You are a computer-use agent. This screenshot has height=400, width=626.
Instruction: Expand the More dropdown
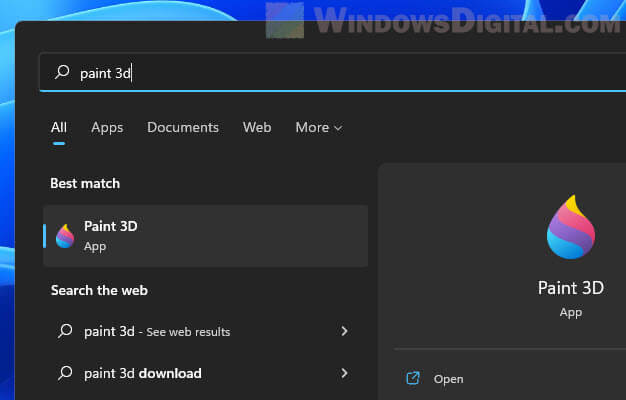tap(319, 127)
